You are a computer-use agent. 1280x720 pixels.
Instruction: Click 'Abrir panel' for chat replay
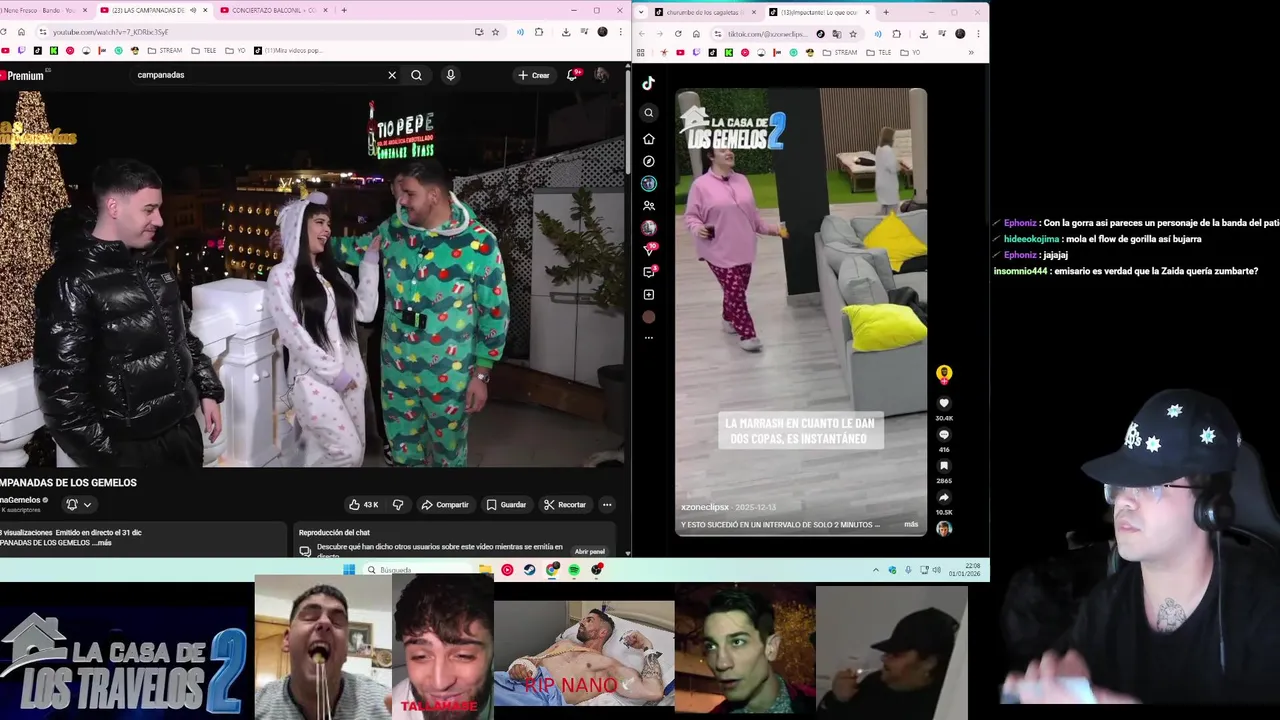[590, 552]
